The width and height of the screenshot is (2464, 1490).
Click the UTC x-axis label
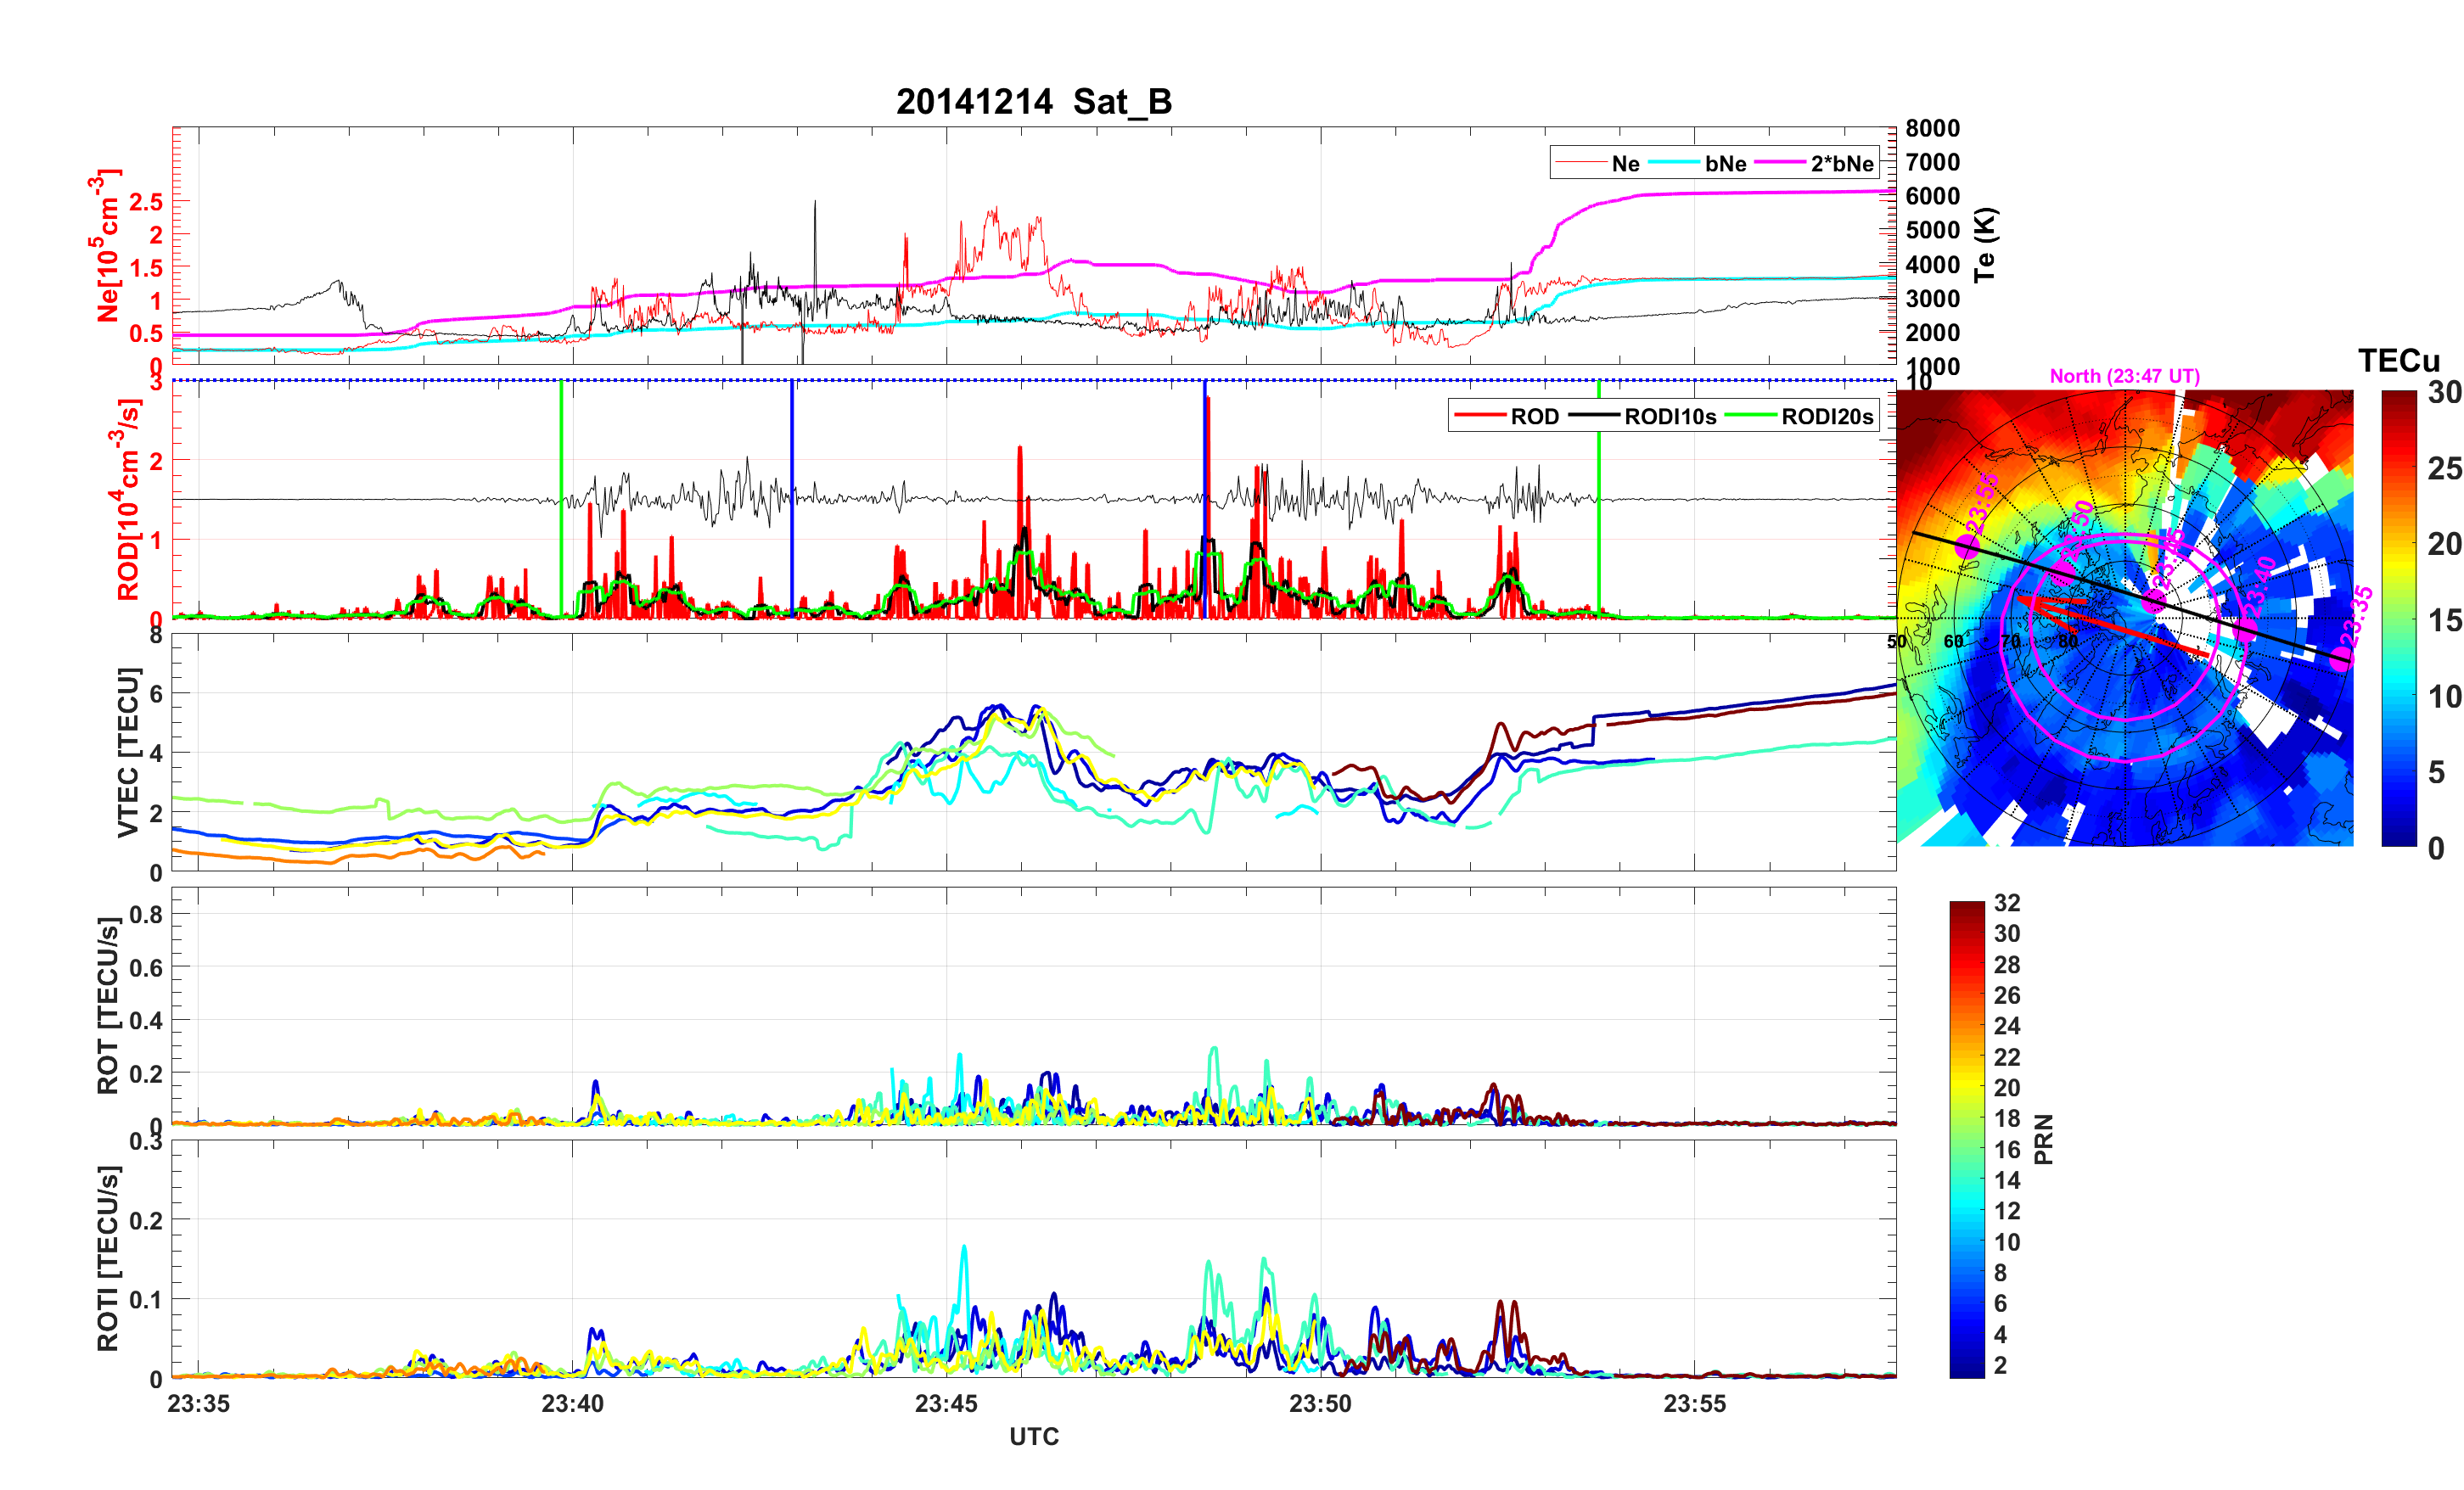(1033, 1436)
